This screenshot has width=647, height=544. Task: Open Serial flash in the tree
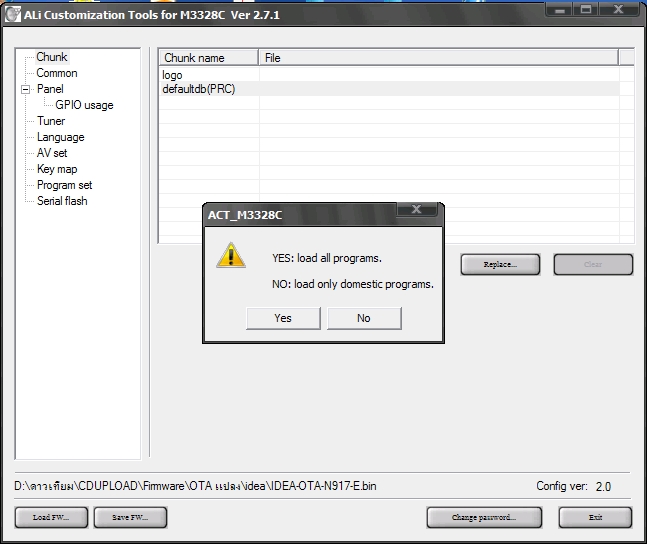[62, 201]
